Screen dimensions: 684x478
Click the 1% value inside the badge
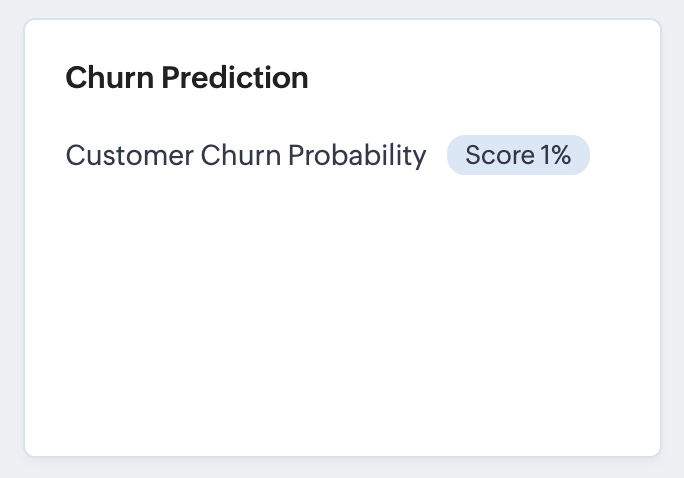[555, 156]
